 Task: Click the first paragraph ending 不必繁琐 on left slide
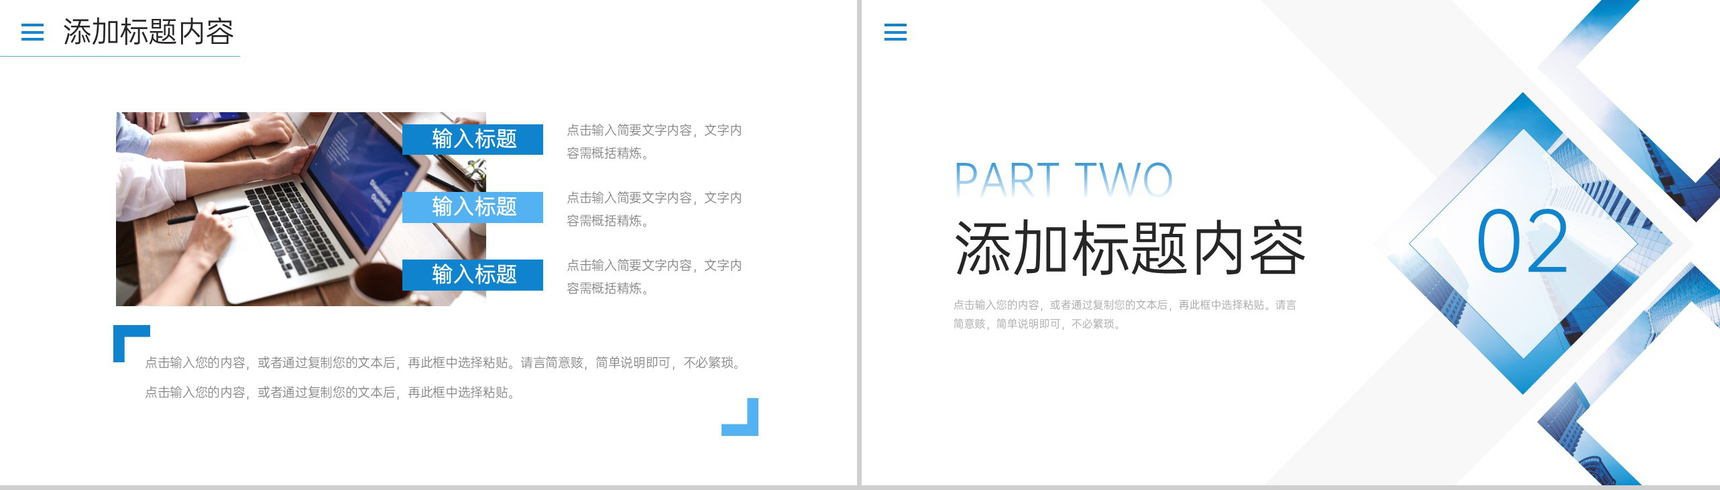pyautogui.click(x=445, y=362)
